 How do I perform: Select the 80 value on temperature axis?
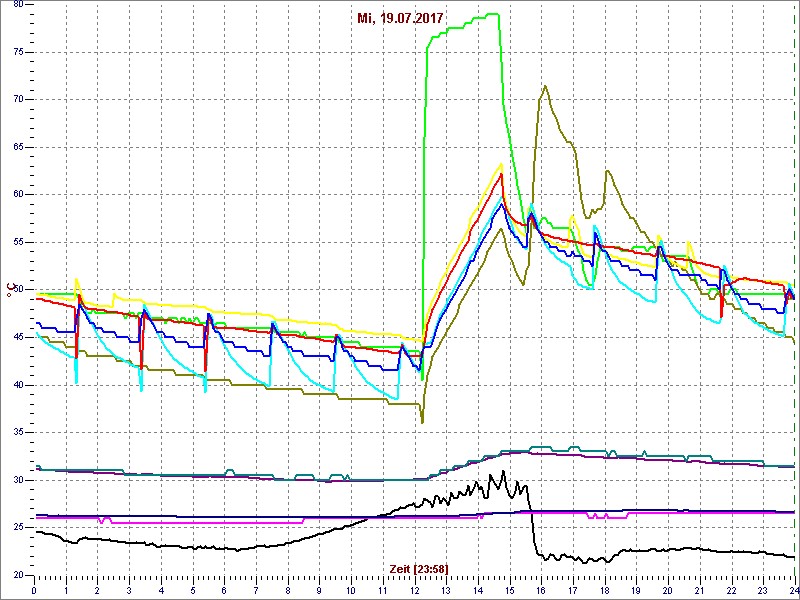(16, 4)
